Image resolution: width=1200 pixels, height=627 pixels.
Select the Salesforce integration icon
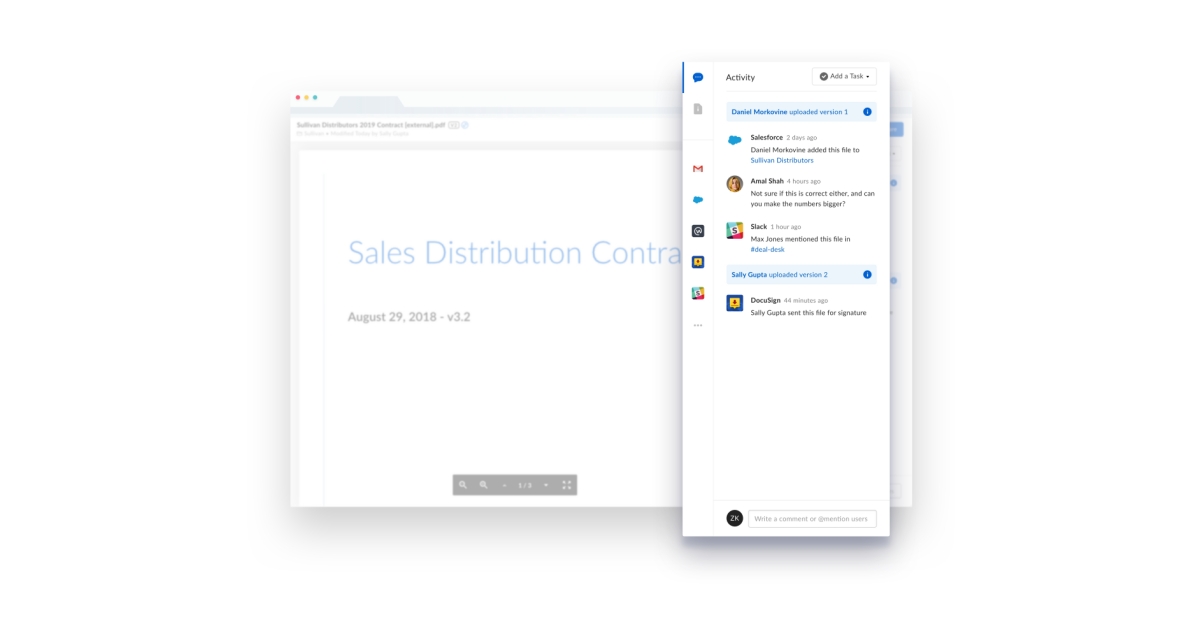point(698,199)
